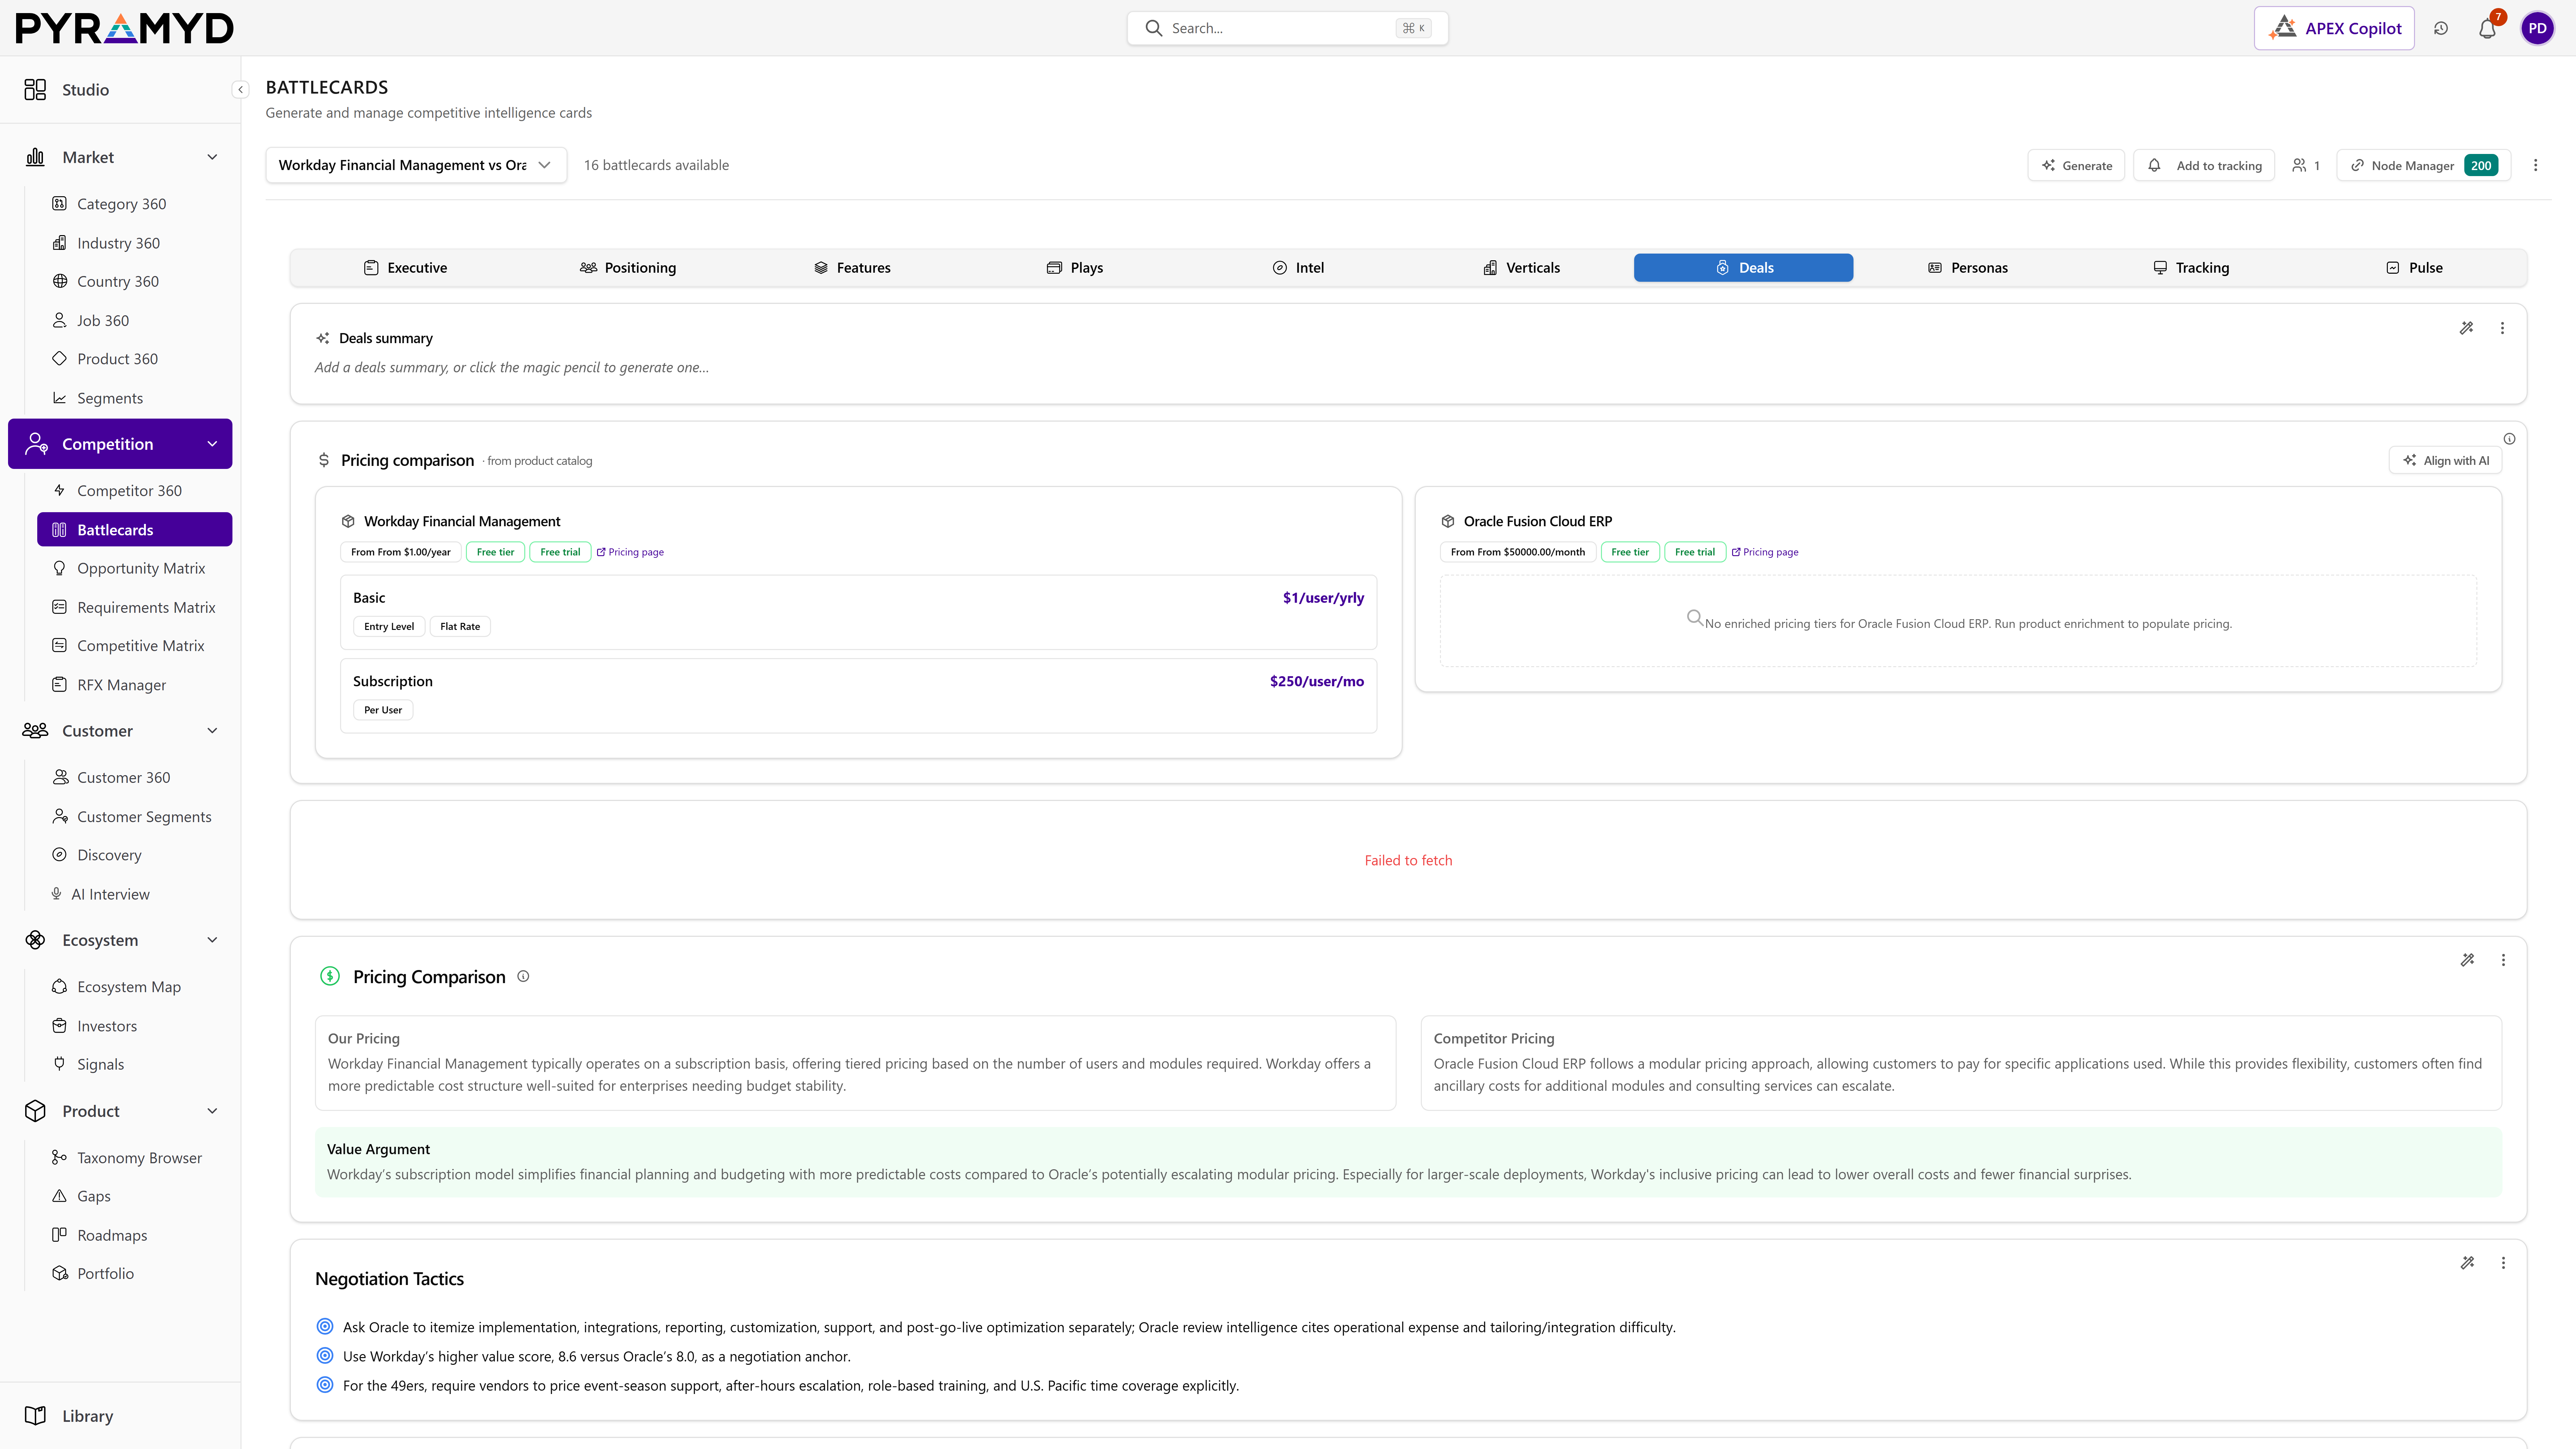Collapse the Product section
This screenshot has width=2576, height=1449.
[x=212, y=1111]
